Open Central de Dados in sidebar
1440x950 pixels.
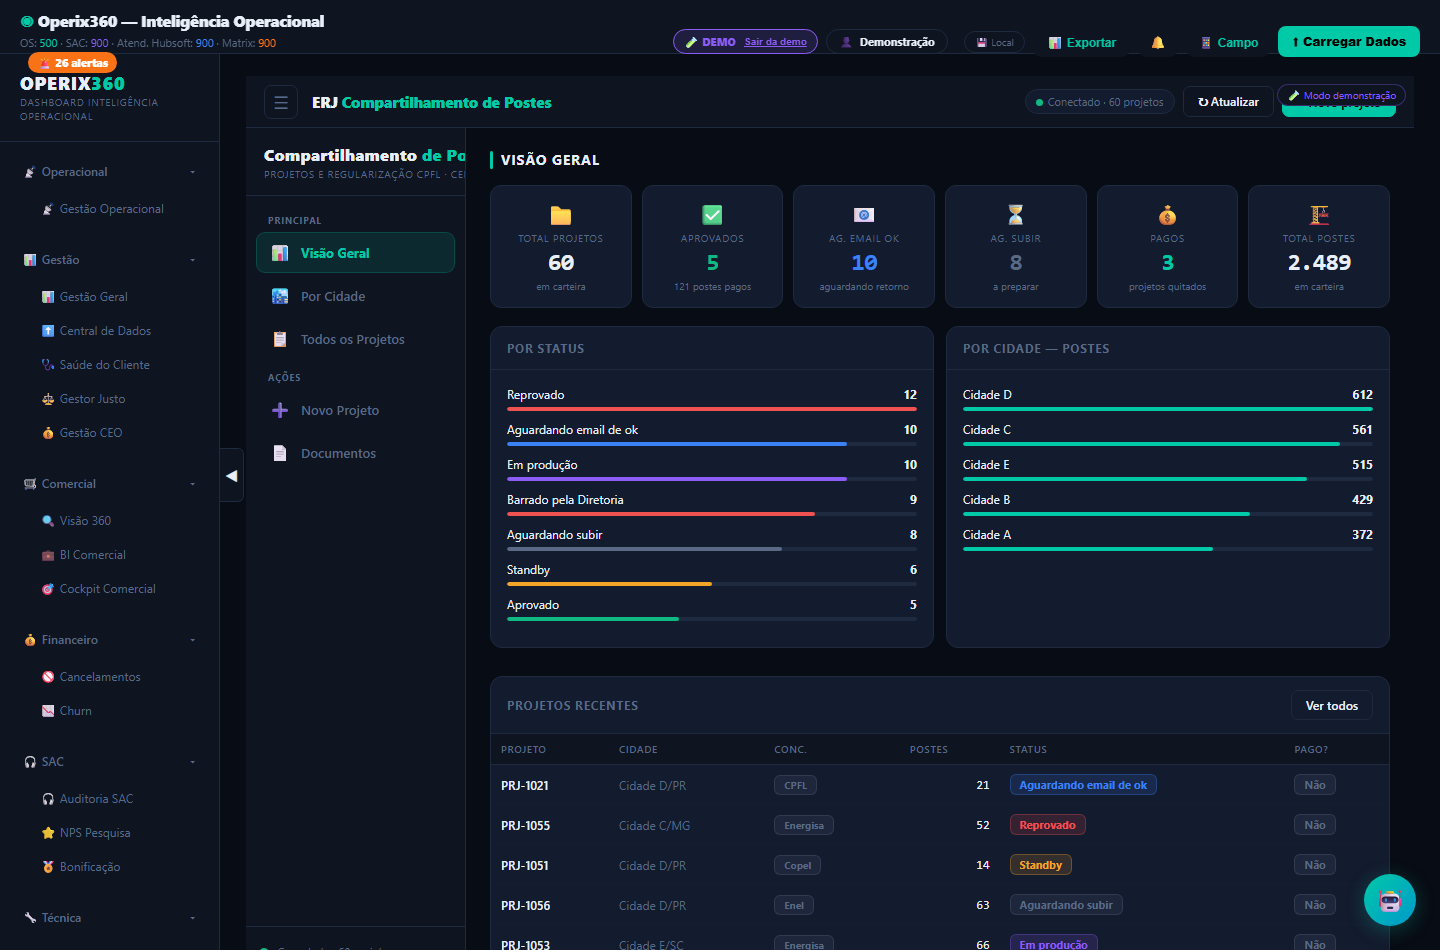click(105, 331)
